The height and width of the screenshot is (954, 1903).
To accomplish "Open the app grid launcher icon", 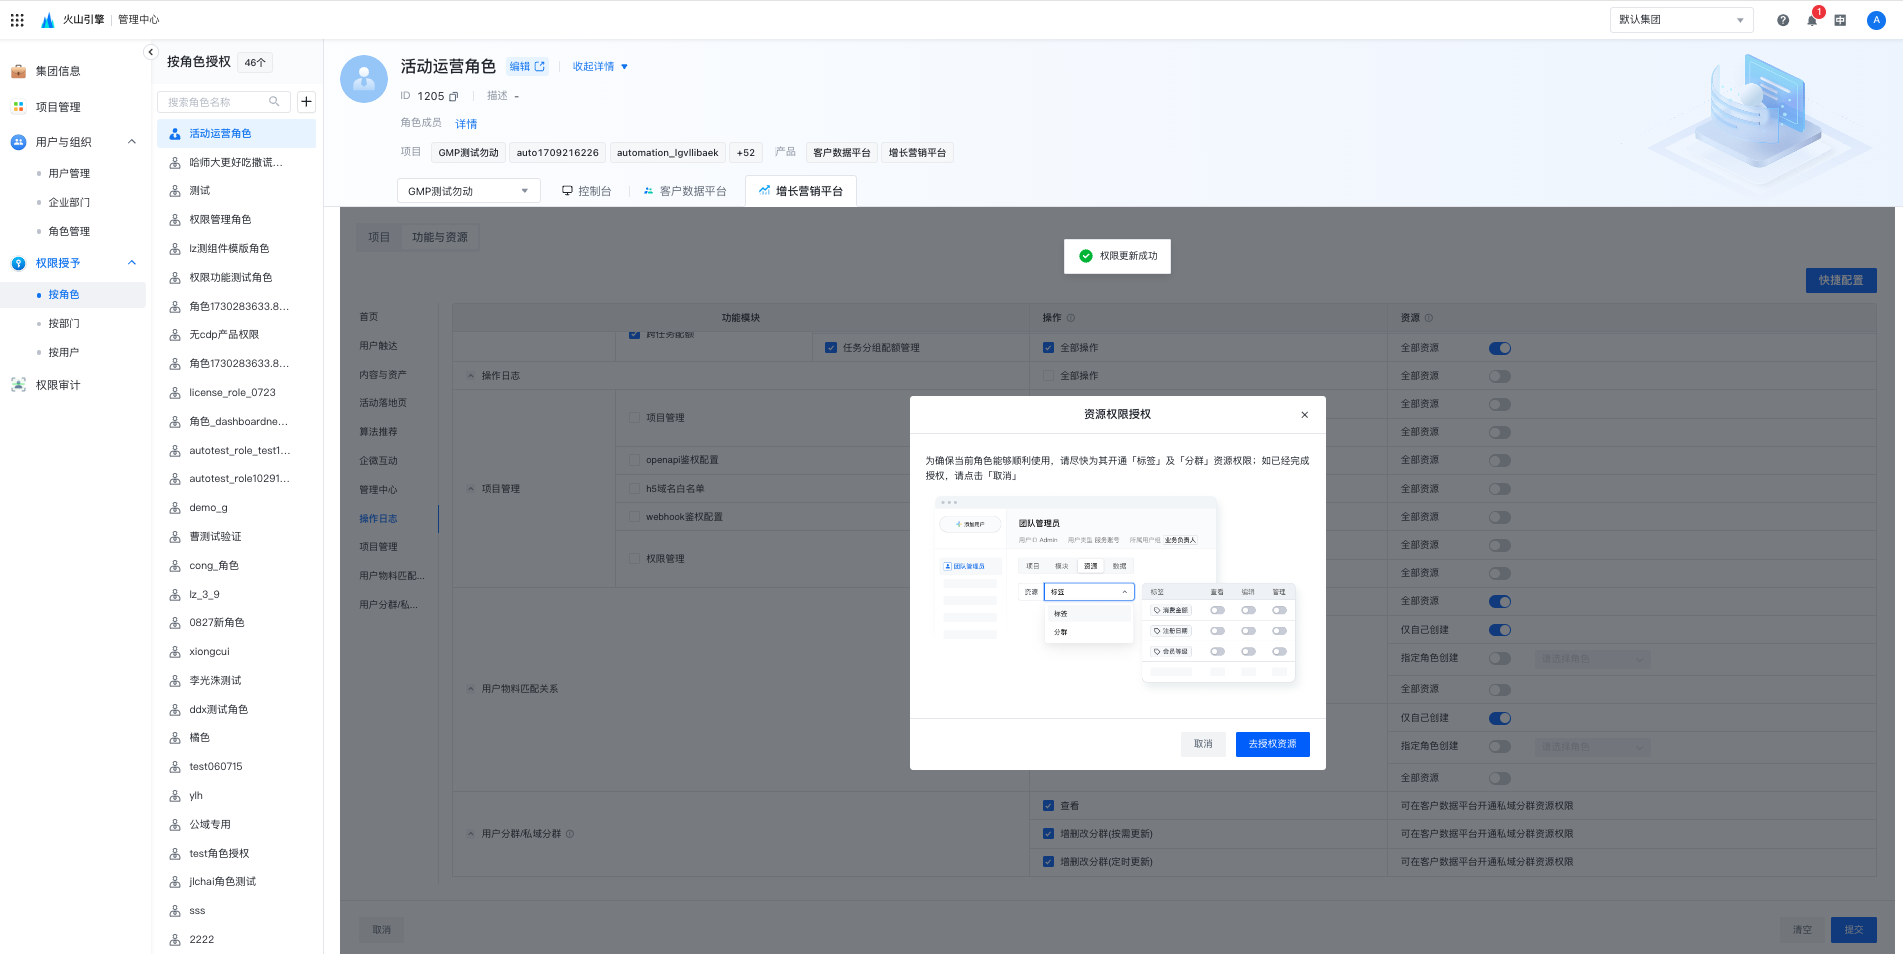I will pyautogui.click(x=17, y=20).
